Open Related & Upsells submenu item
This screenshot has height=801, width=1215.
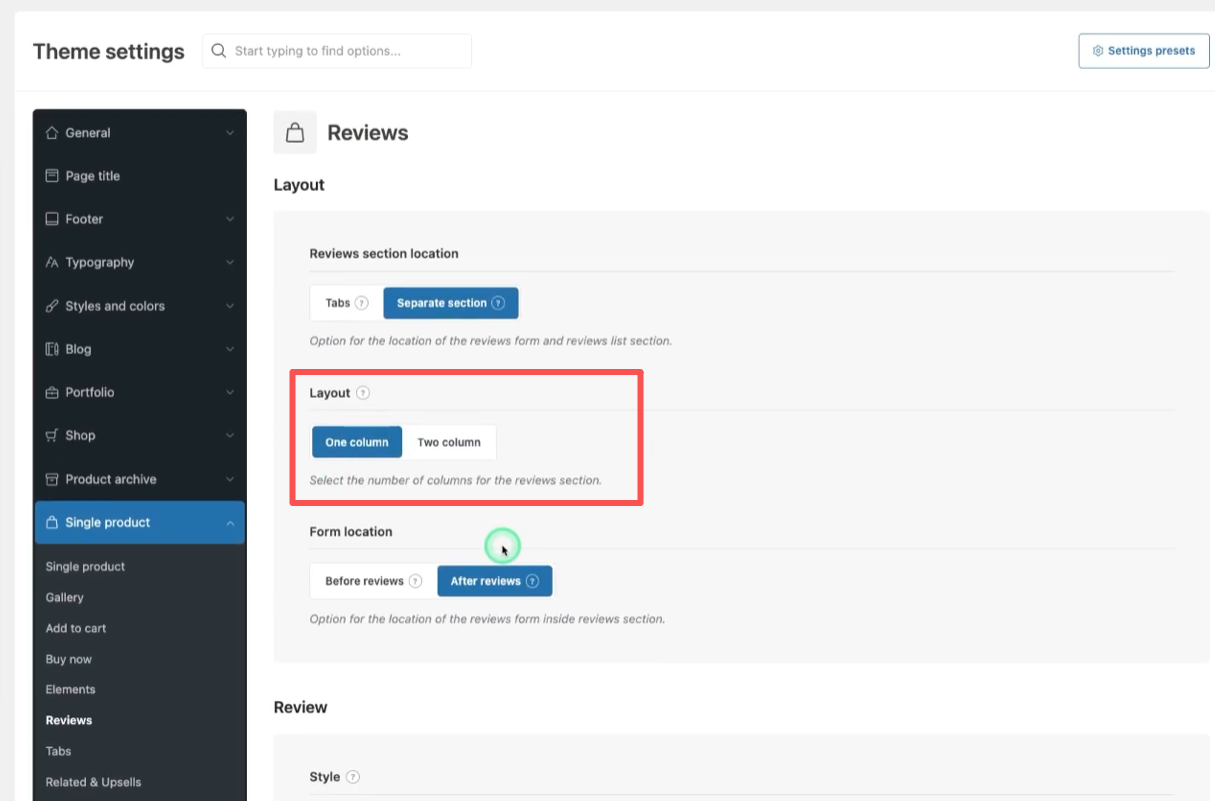93,782
